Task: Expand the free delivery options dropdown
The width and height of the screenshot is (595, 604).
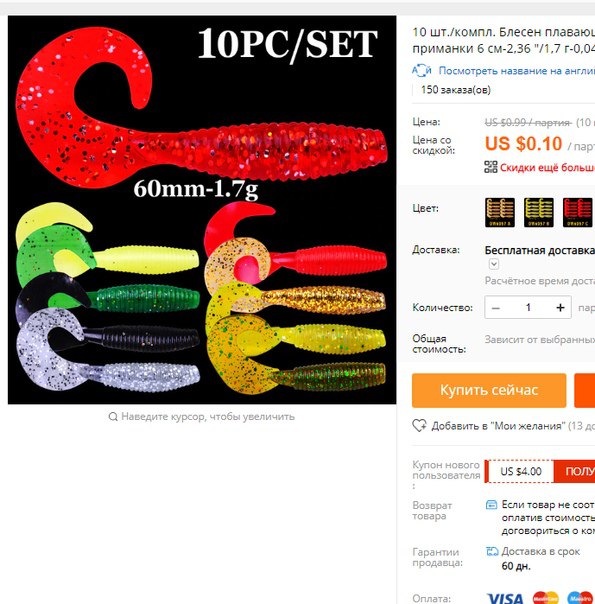Action: click(494, 264)
